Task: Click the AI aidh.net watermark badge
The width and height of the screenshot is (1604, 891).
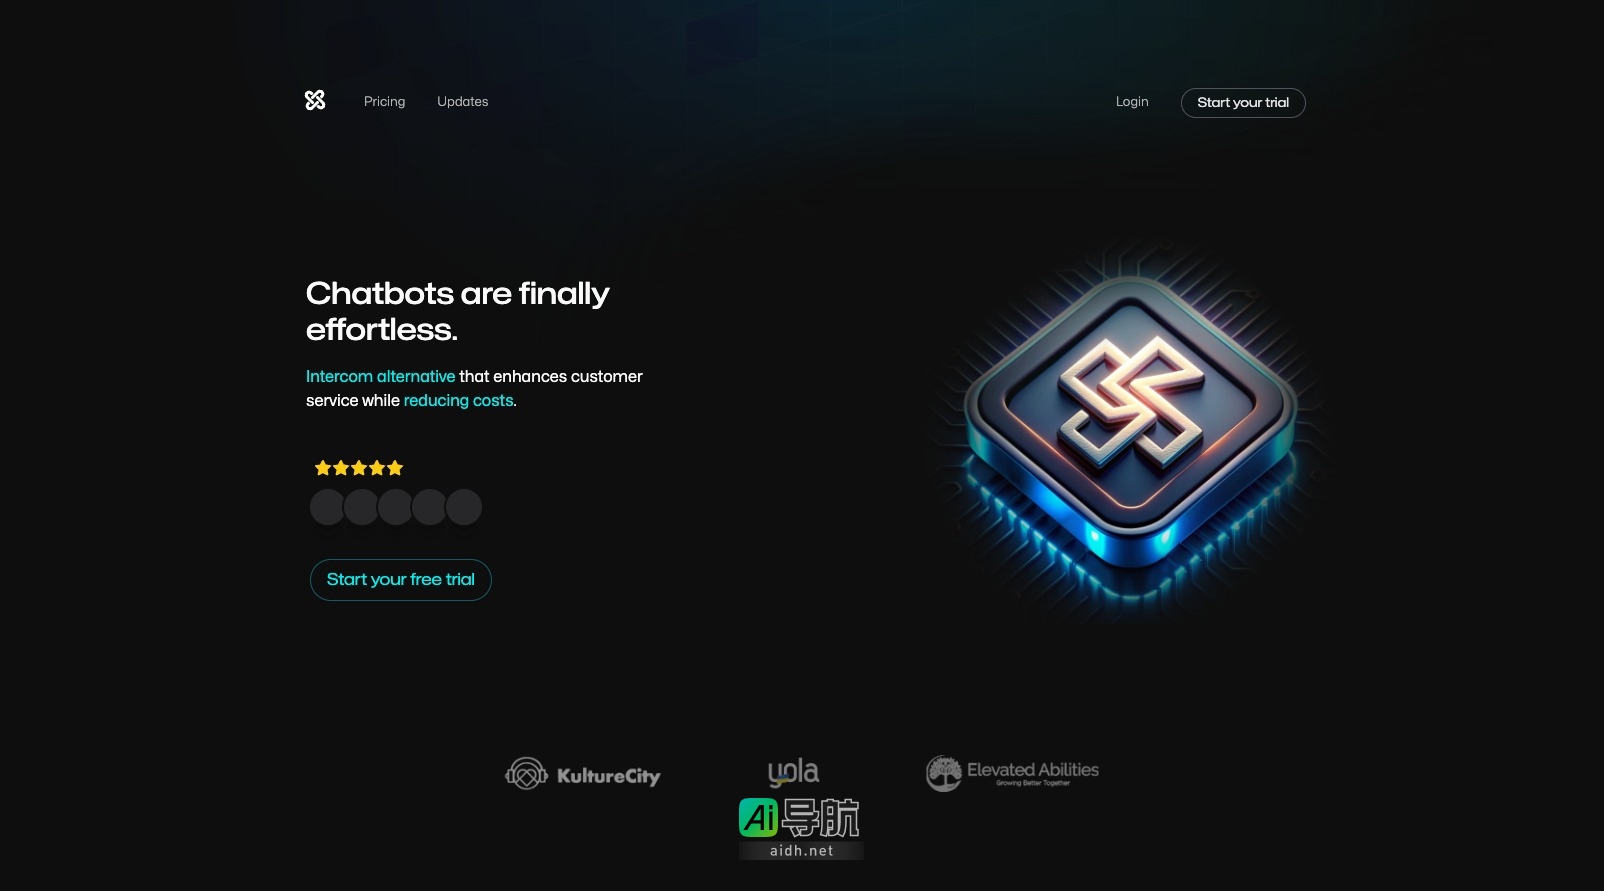Action: click(x=800, y=828)
